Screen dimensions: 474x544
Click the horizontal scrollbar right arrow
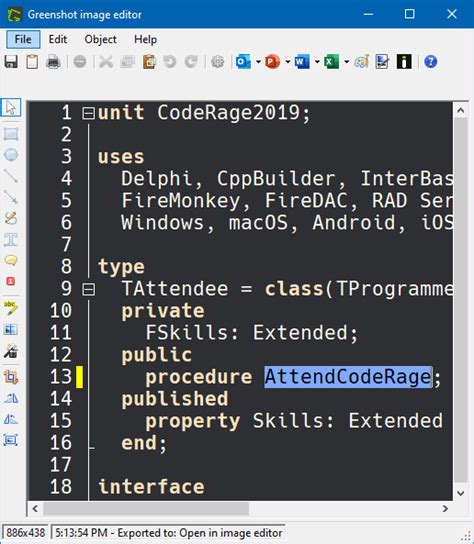coord(446,509)
